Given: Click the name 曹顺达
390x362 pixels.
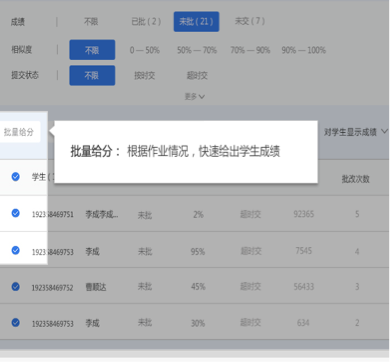Looking at the screenshot, I should 96,287.
